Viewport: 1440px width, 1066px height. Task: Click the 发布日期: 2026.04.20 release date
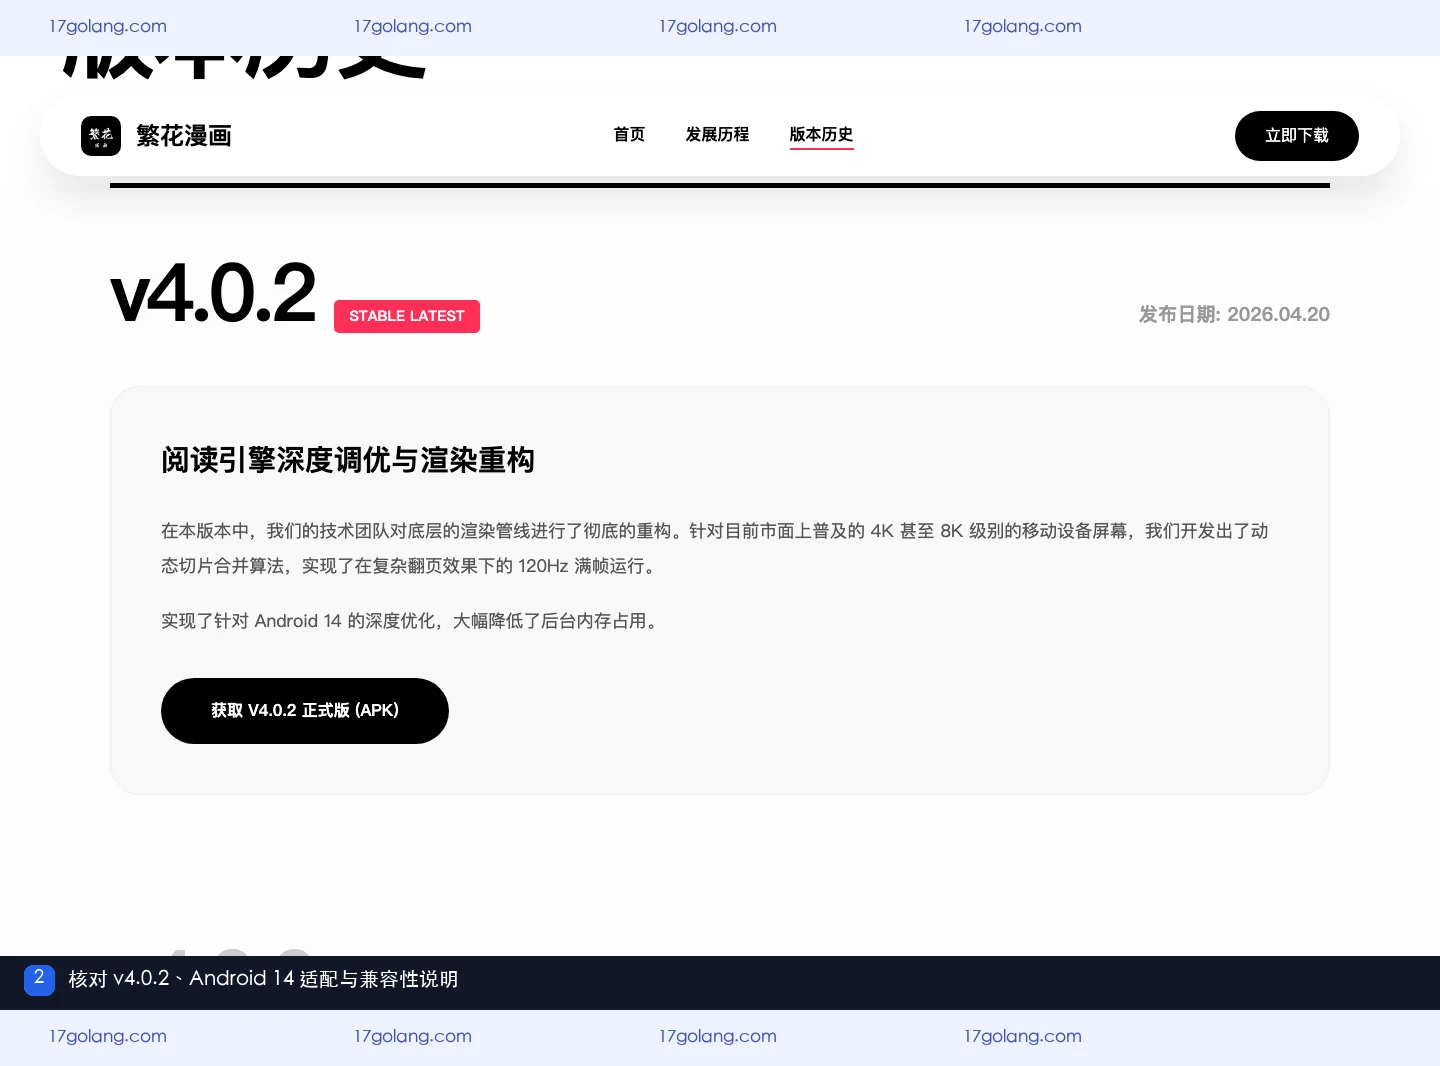pyautogui.click(x=1234, y=314)
